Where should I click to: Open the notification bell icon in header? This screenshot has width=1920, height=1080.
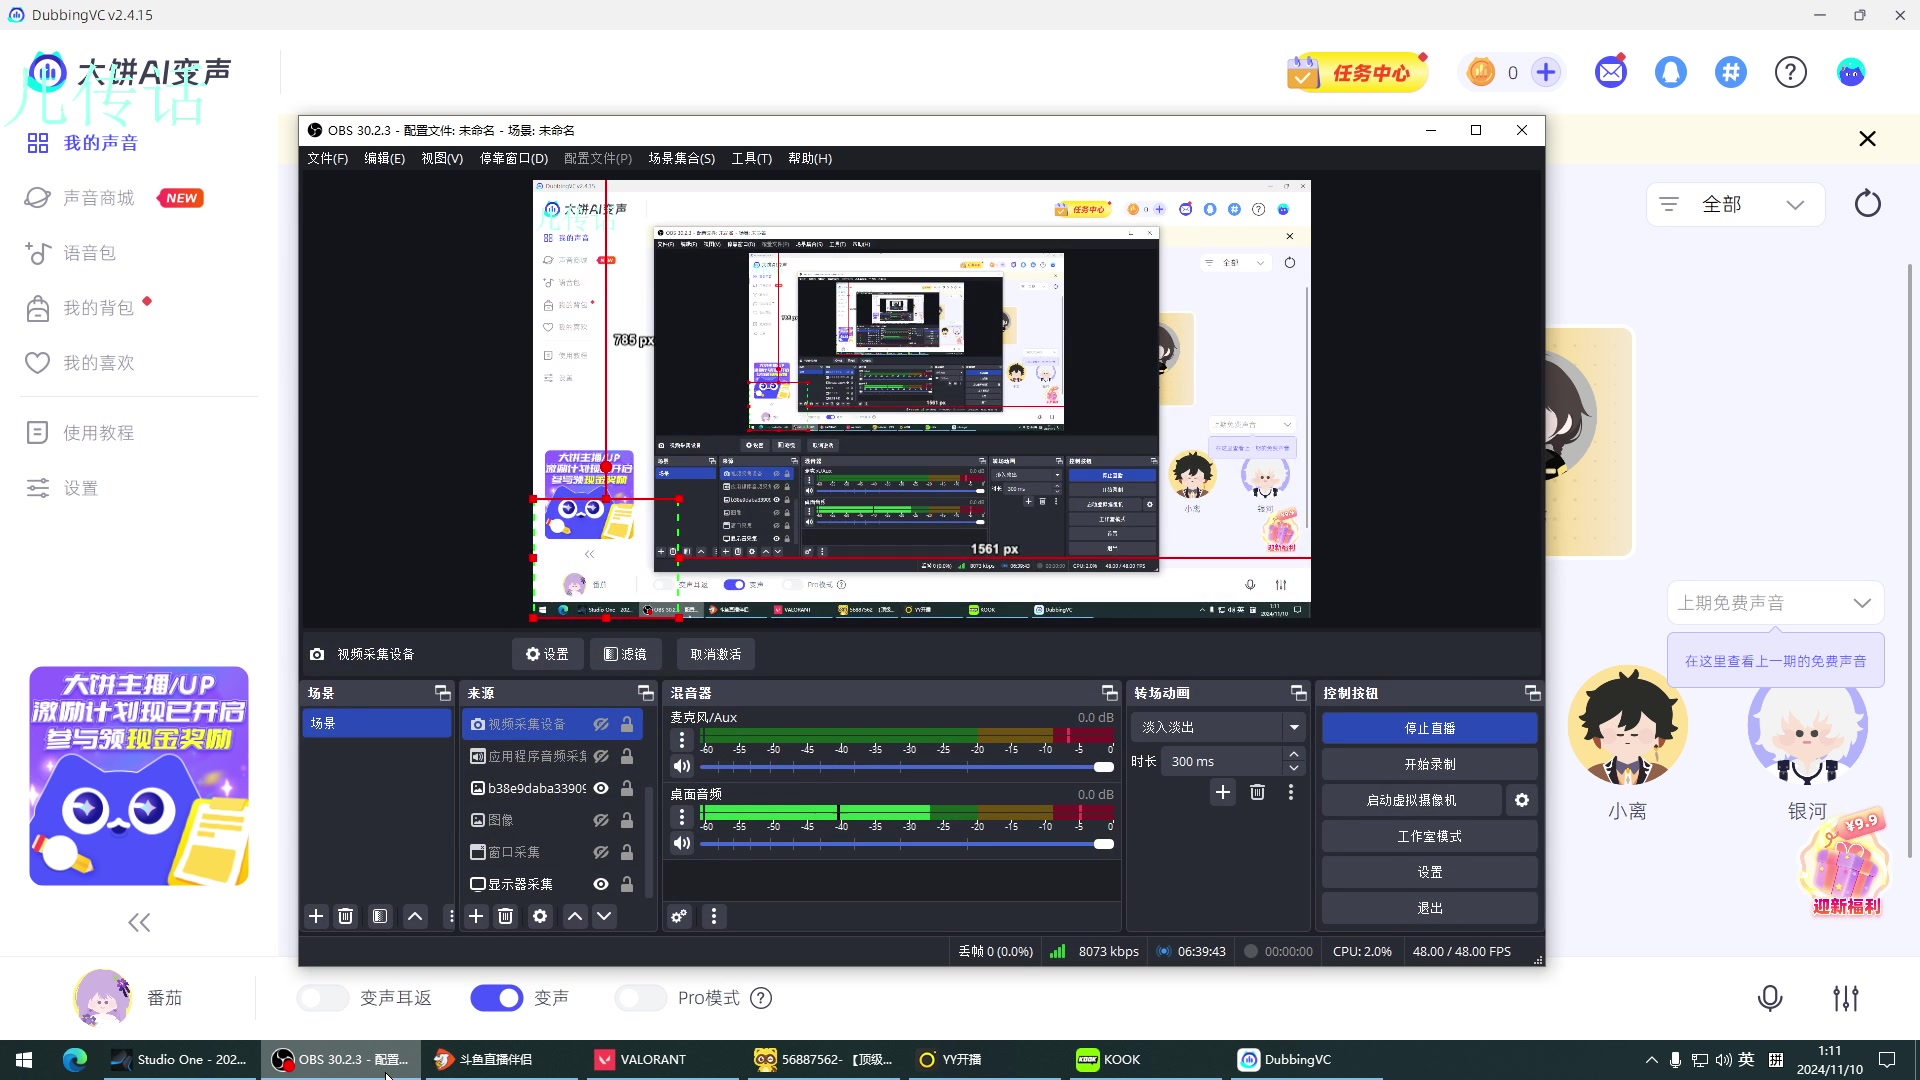coord(1671,72)
